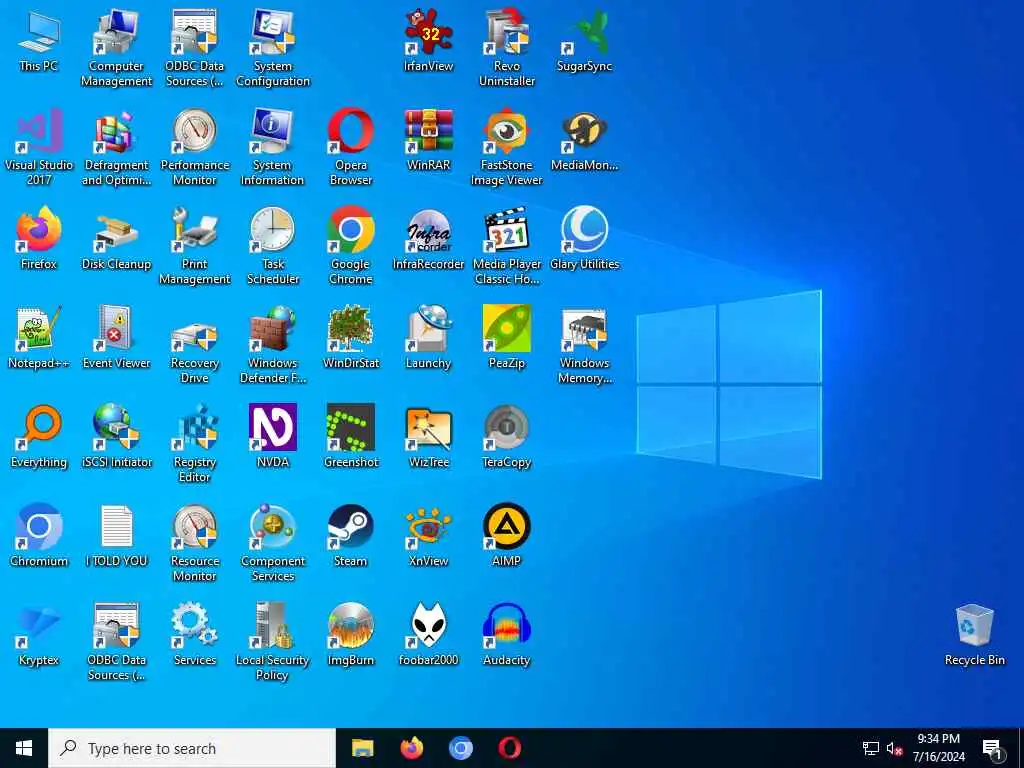Click the SugarSync icon
The height and width of the screenshot is (768, 1024).
pos(584,39)
